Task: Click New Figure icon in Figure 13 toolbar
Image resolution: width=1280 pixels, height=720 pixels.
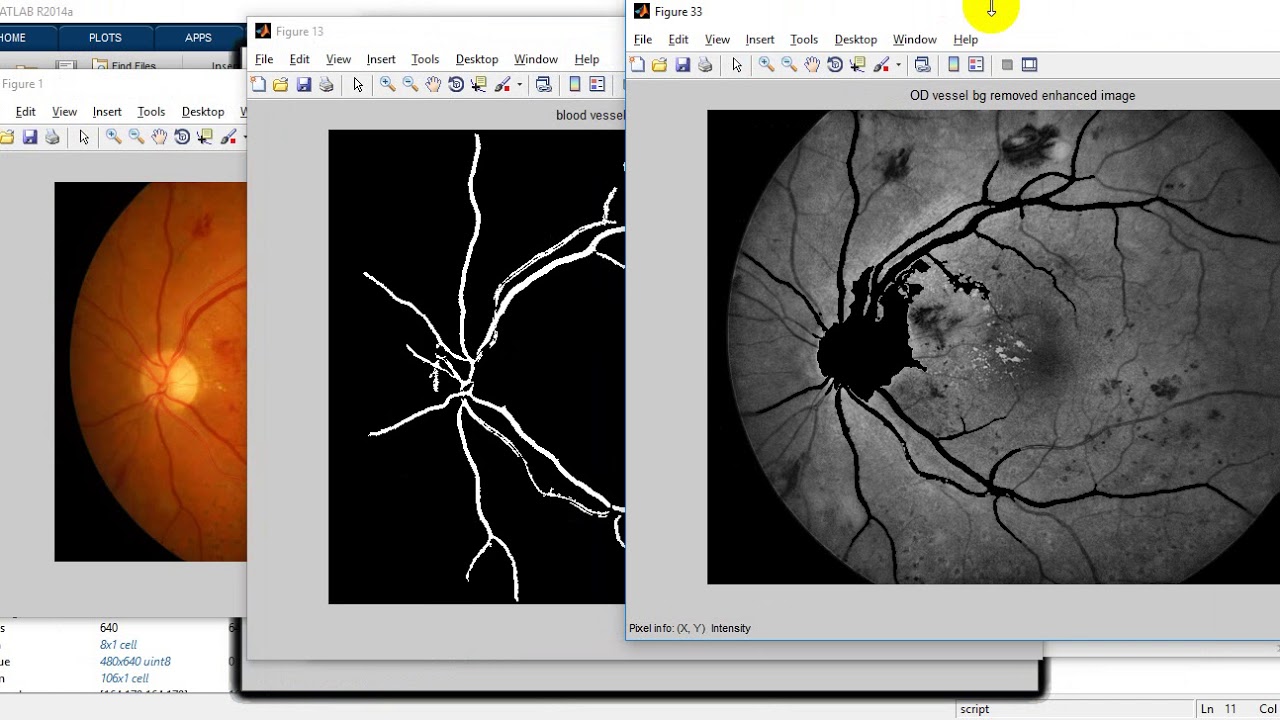Action: (258, 85)
